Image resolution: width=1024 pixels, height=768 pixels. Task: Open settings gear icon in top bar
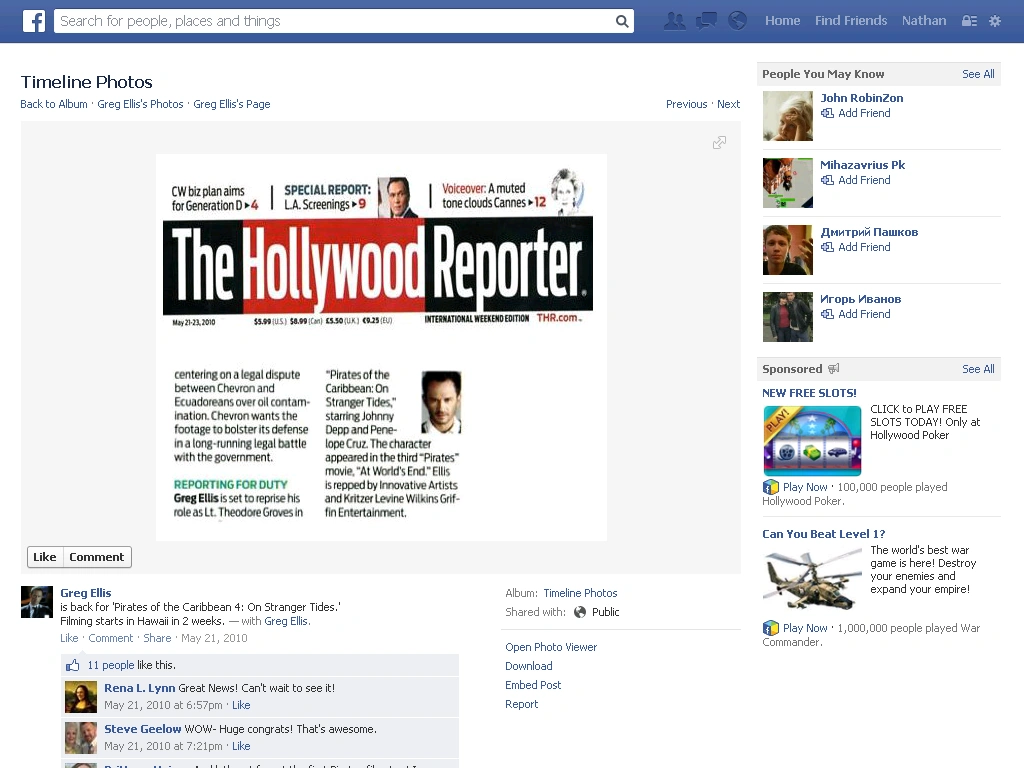click(x=995, y=21)
